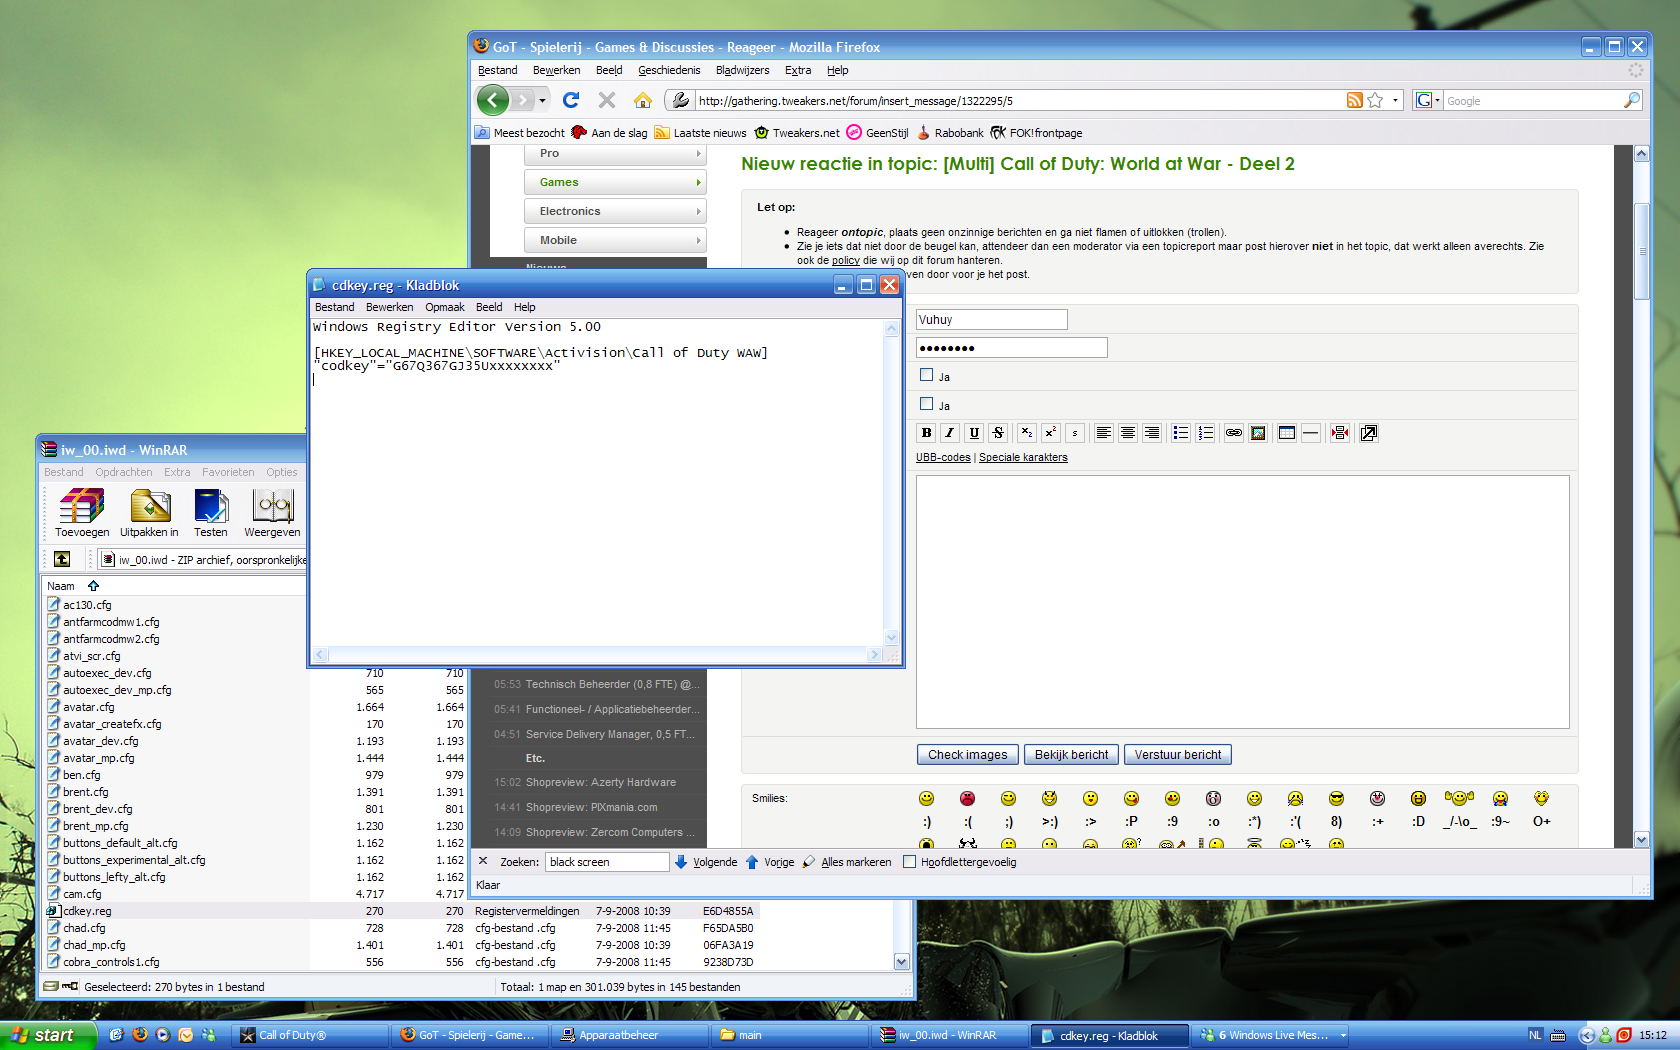
Task: Center-align text in the forum editor
Action: [x=1127, y=433]
